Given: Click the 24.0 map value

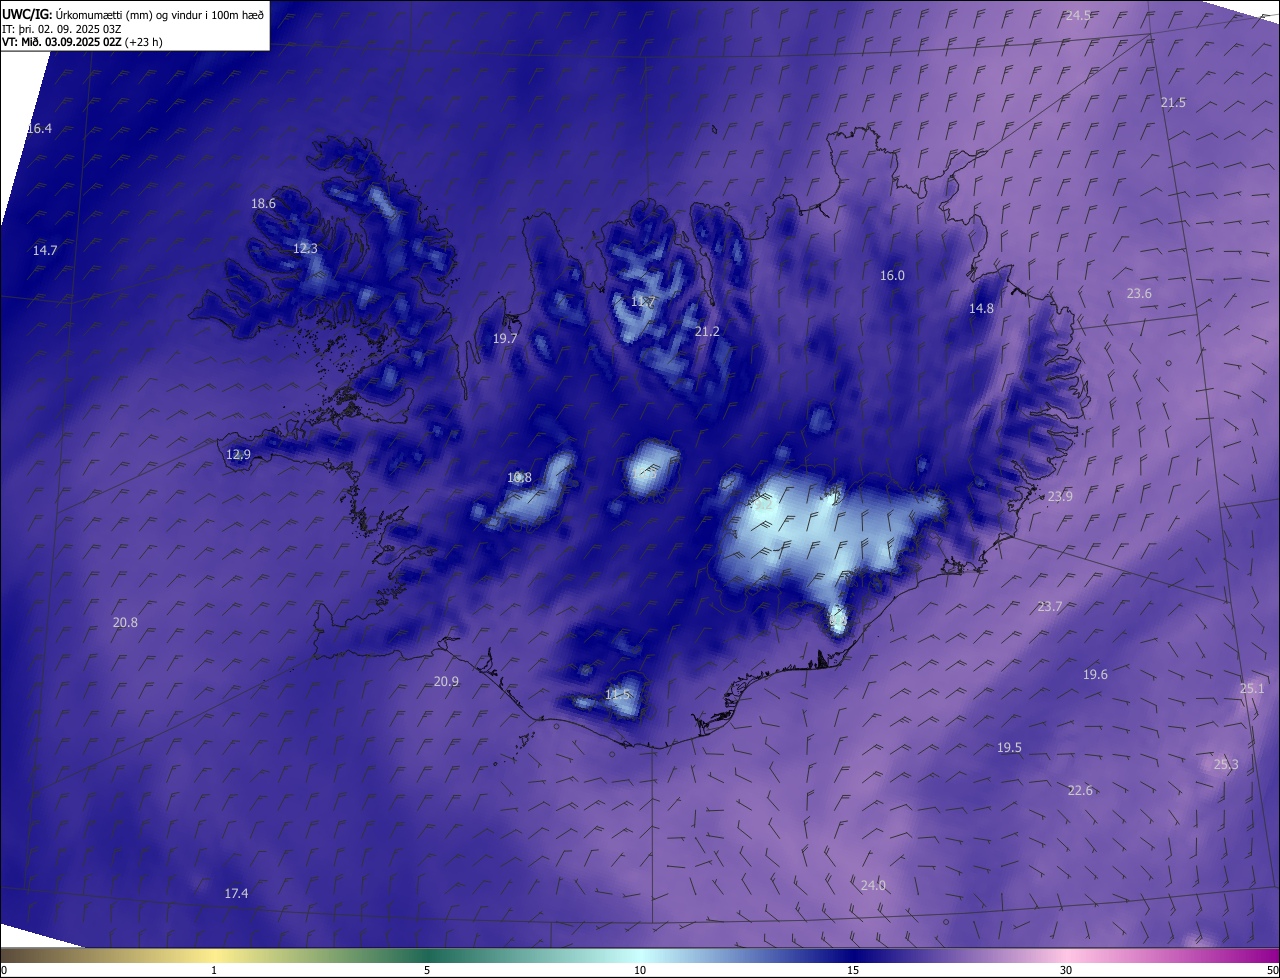Looking at the screenshot, I should click(x=873, y=886).
